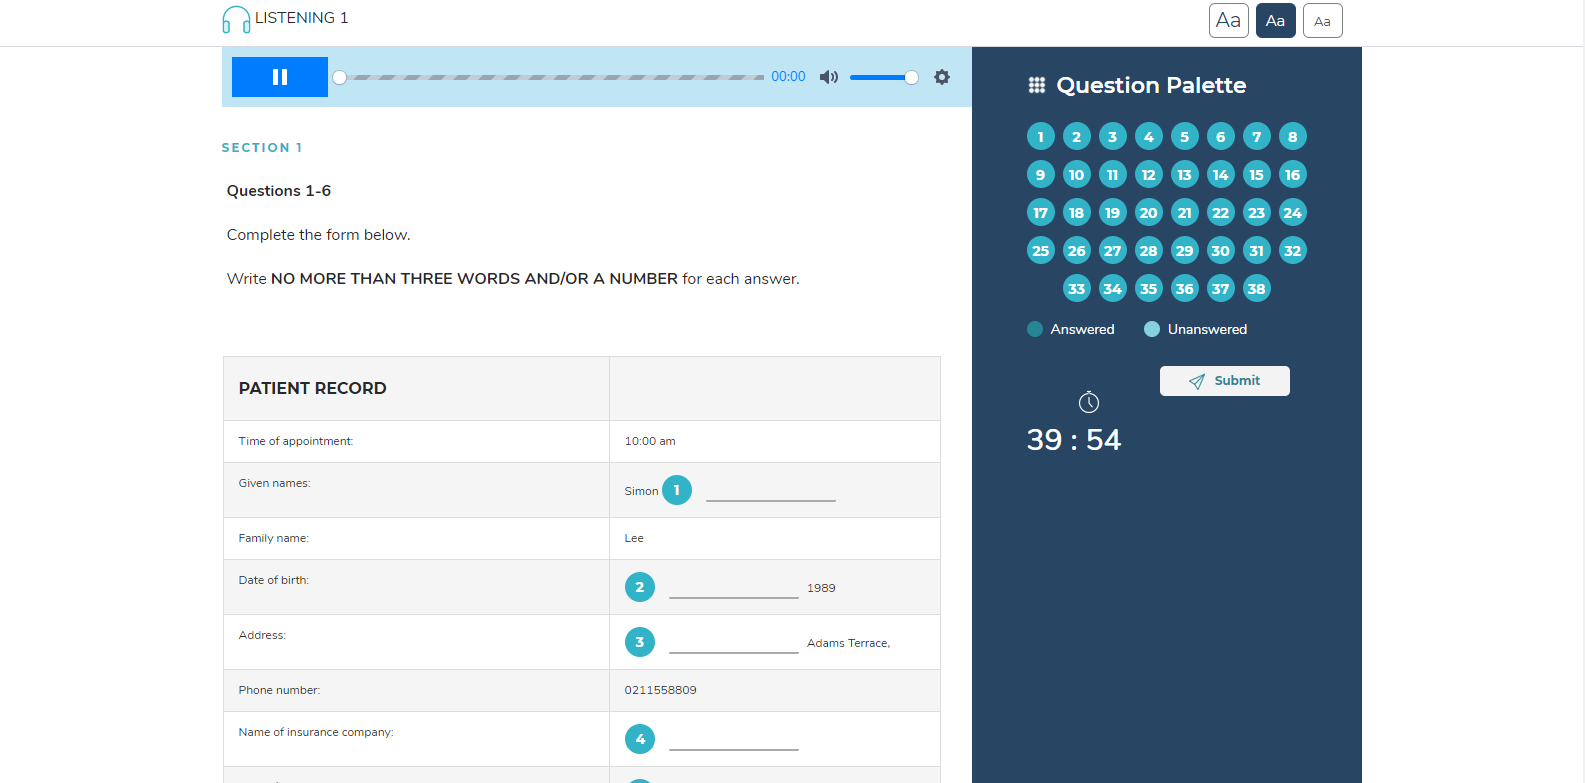This screenshot has width=1585, height=783.
Task: Click address answer blank for question 3
Action: (x=734, y=643)
